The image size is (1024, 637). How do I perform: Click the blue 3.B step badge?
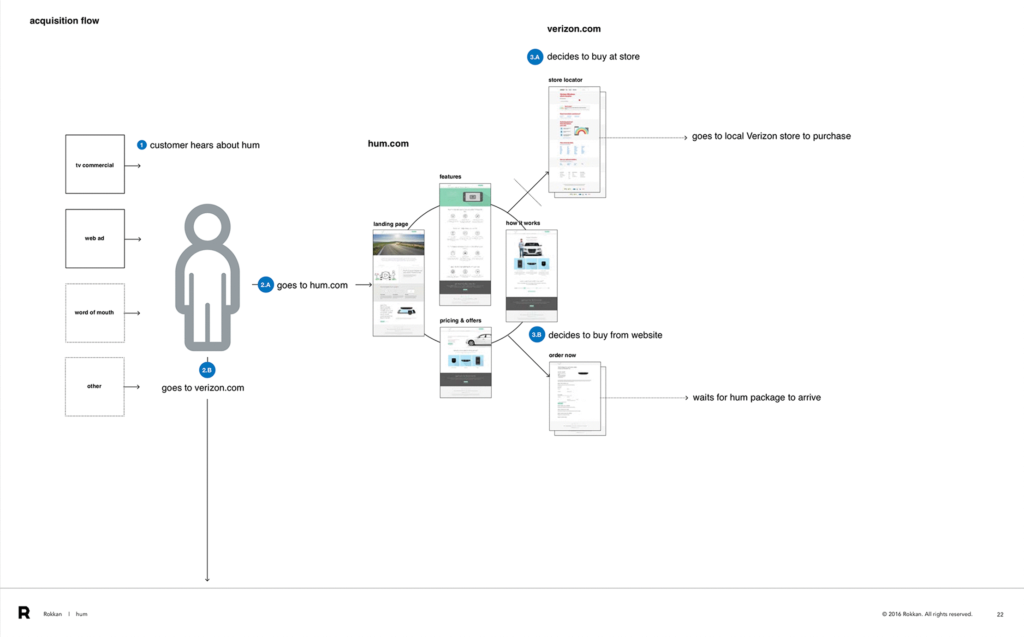pos(536,335)
